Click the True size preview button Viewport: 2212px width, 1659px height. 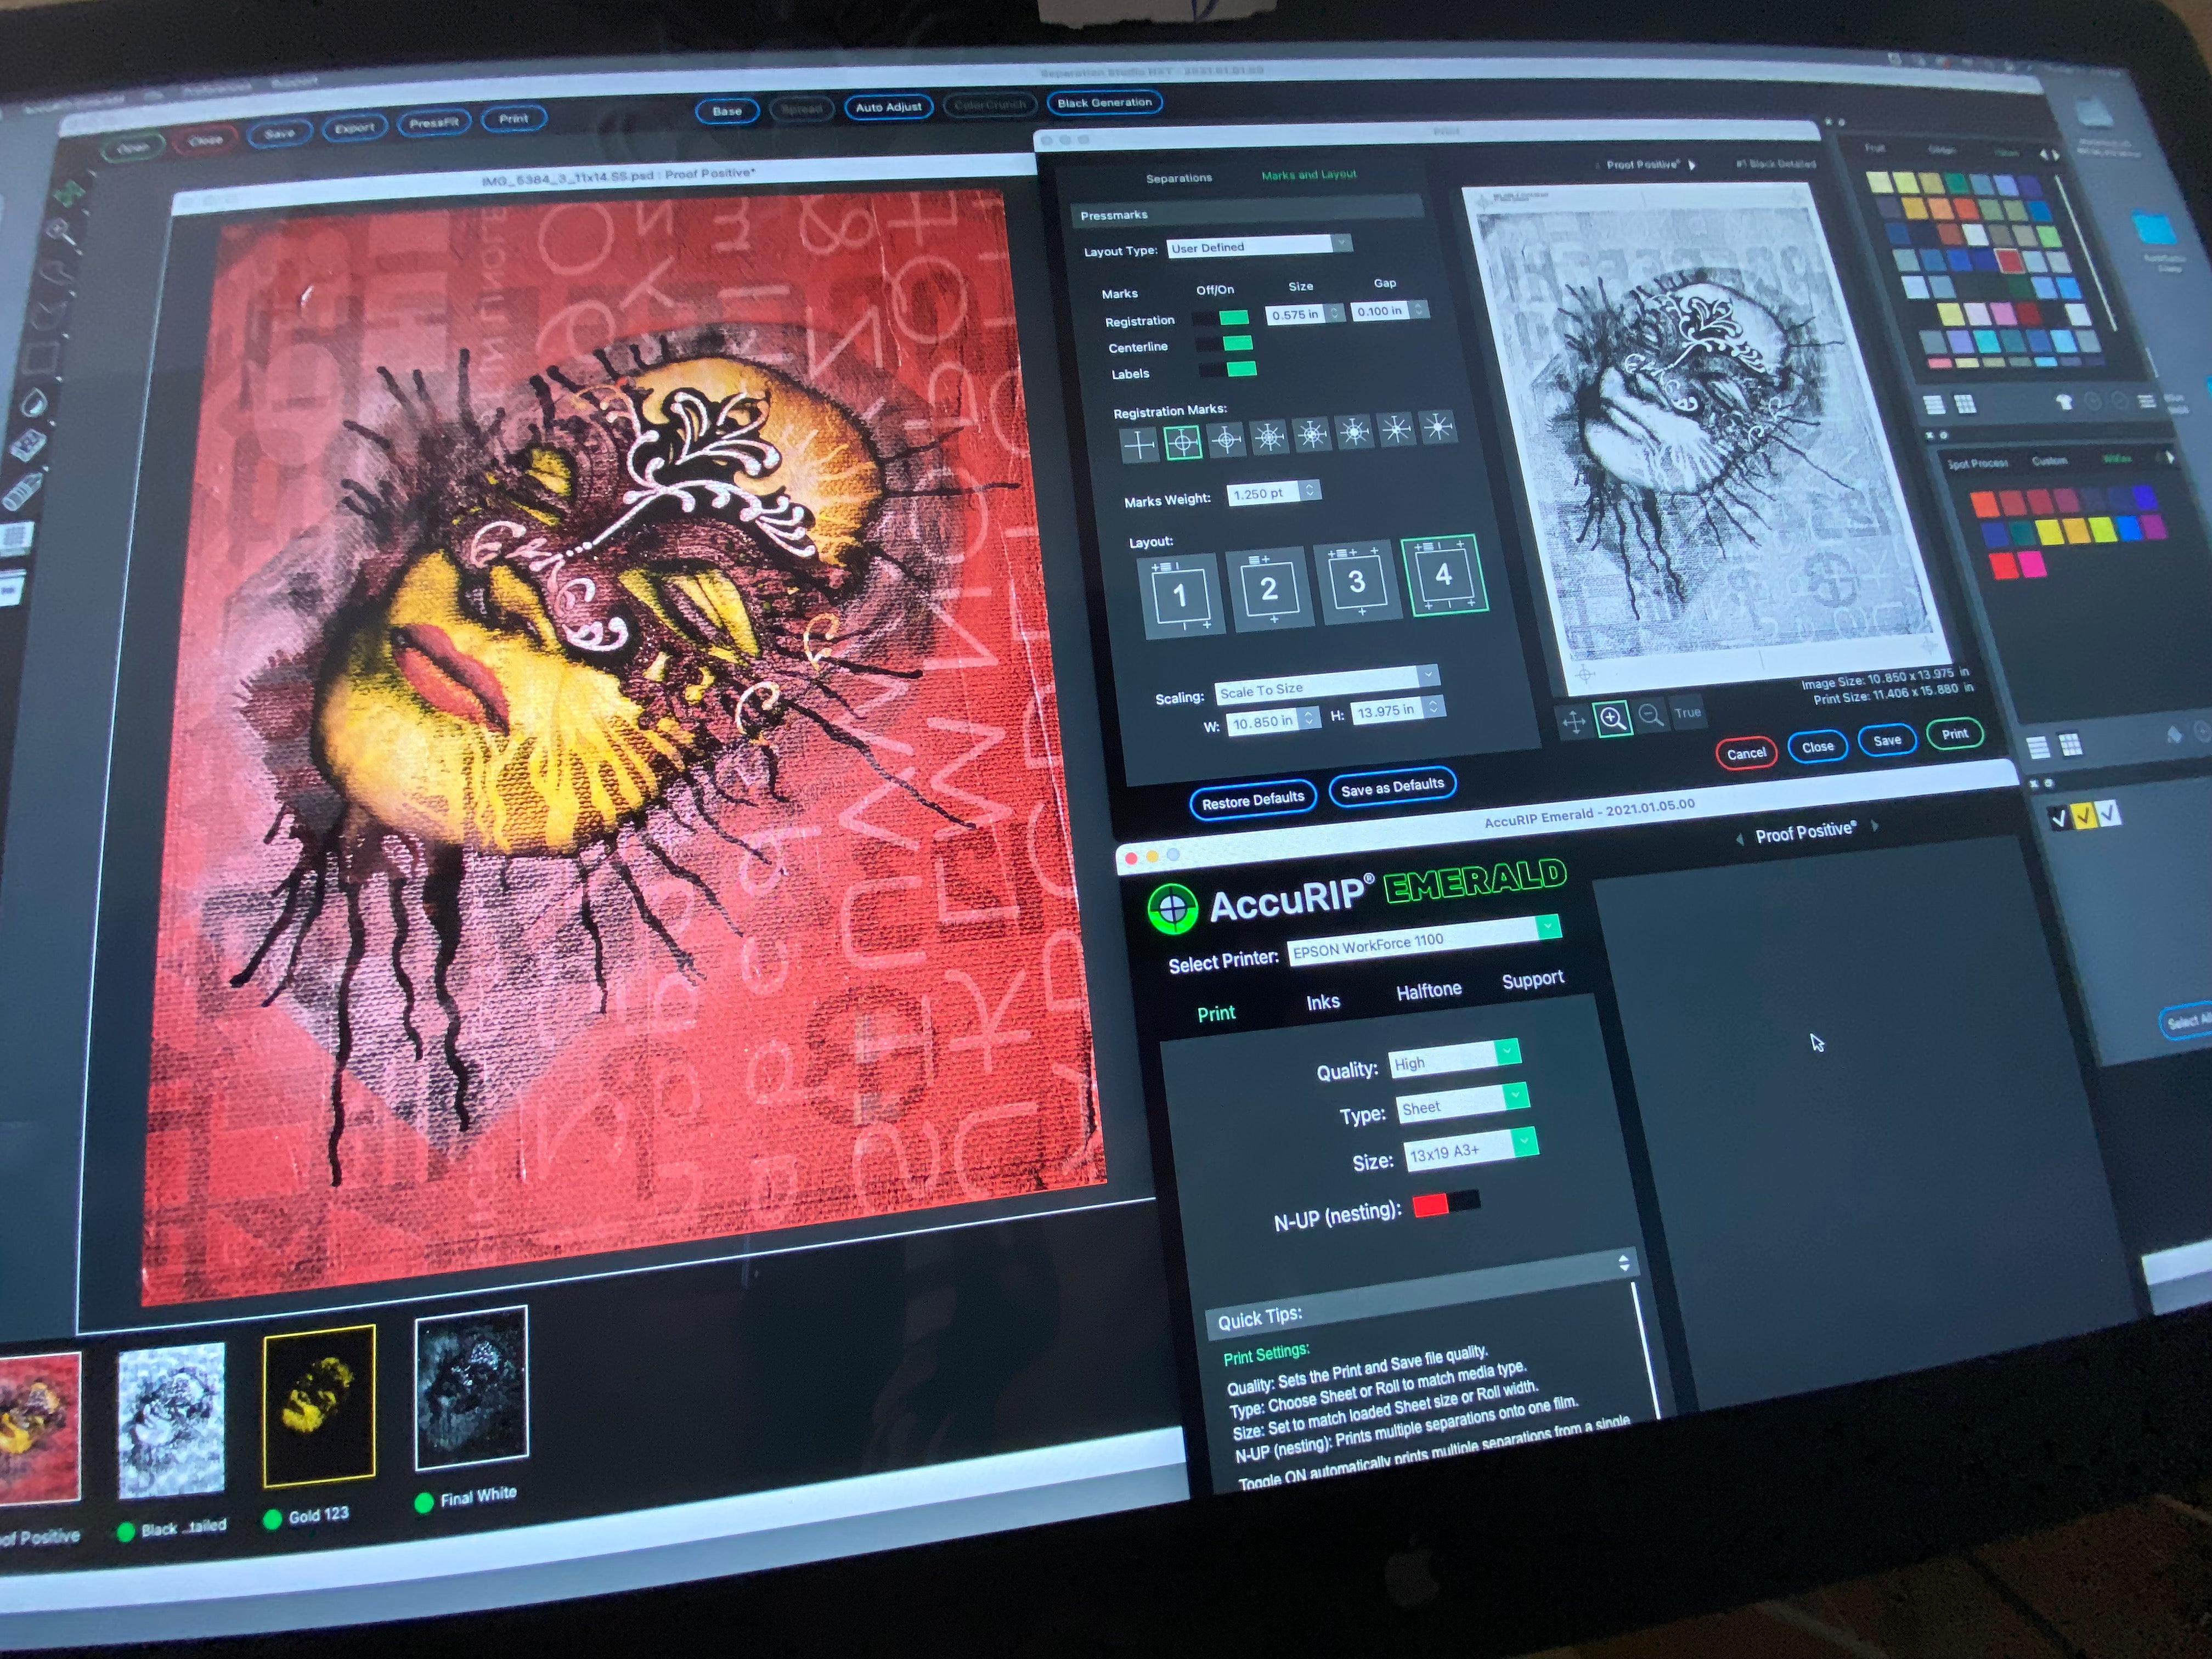point(1688,712)
